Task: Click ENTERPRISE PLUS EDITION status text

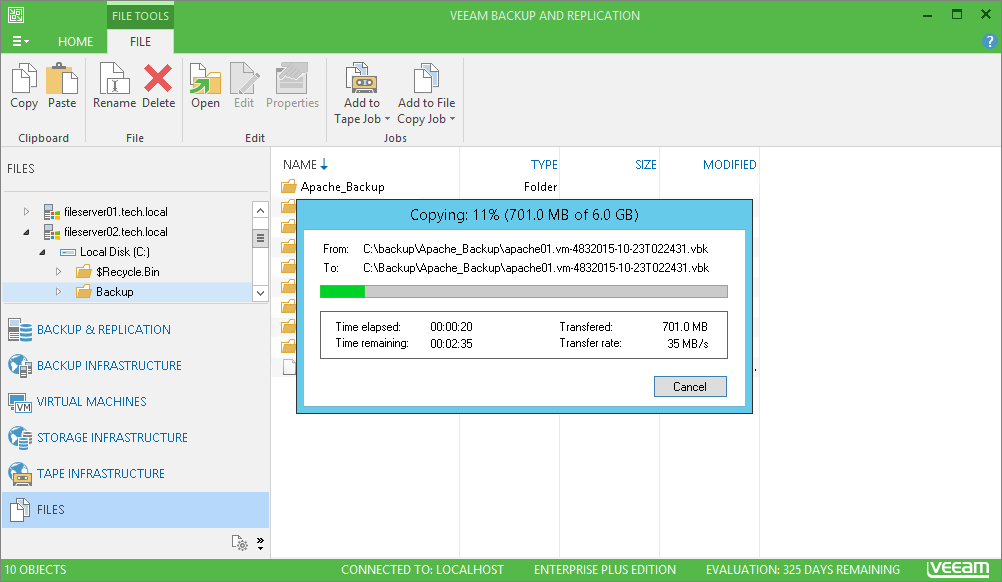Action: pyautogui.click(x=605, y=570)
